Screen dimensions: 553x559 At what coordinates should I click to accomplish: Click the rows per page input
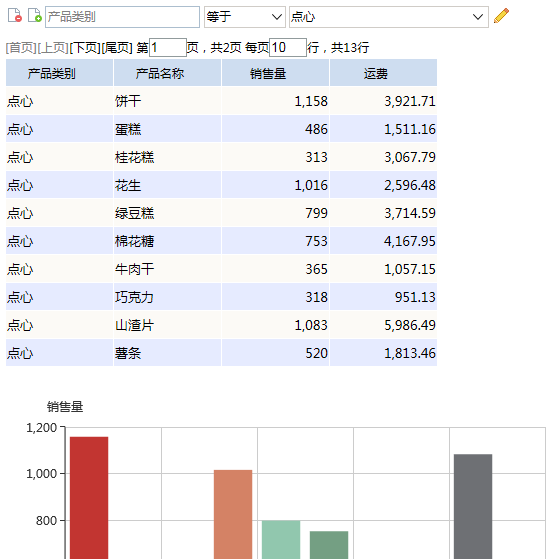288,47
